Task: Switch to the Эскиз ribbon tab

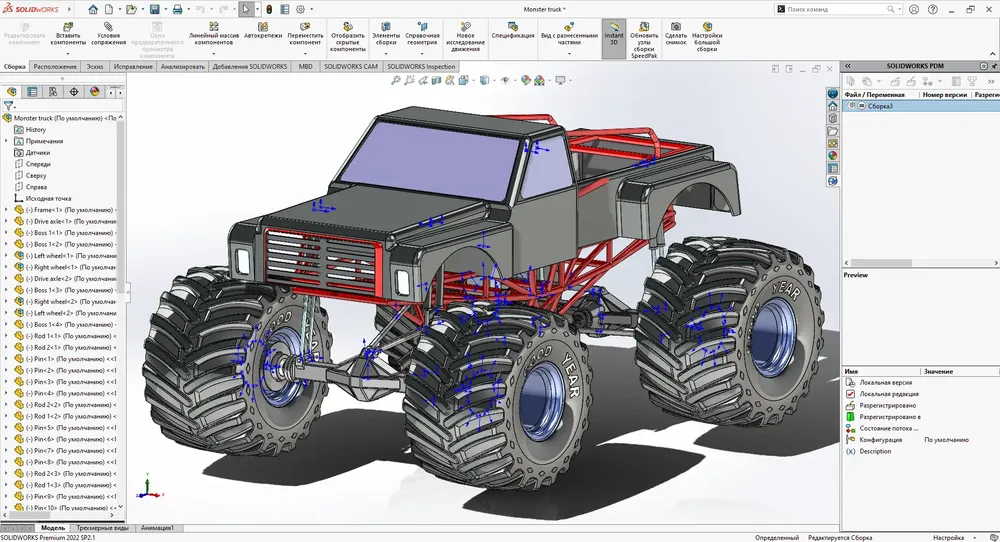Action: (x=94, y=66)
